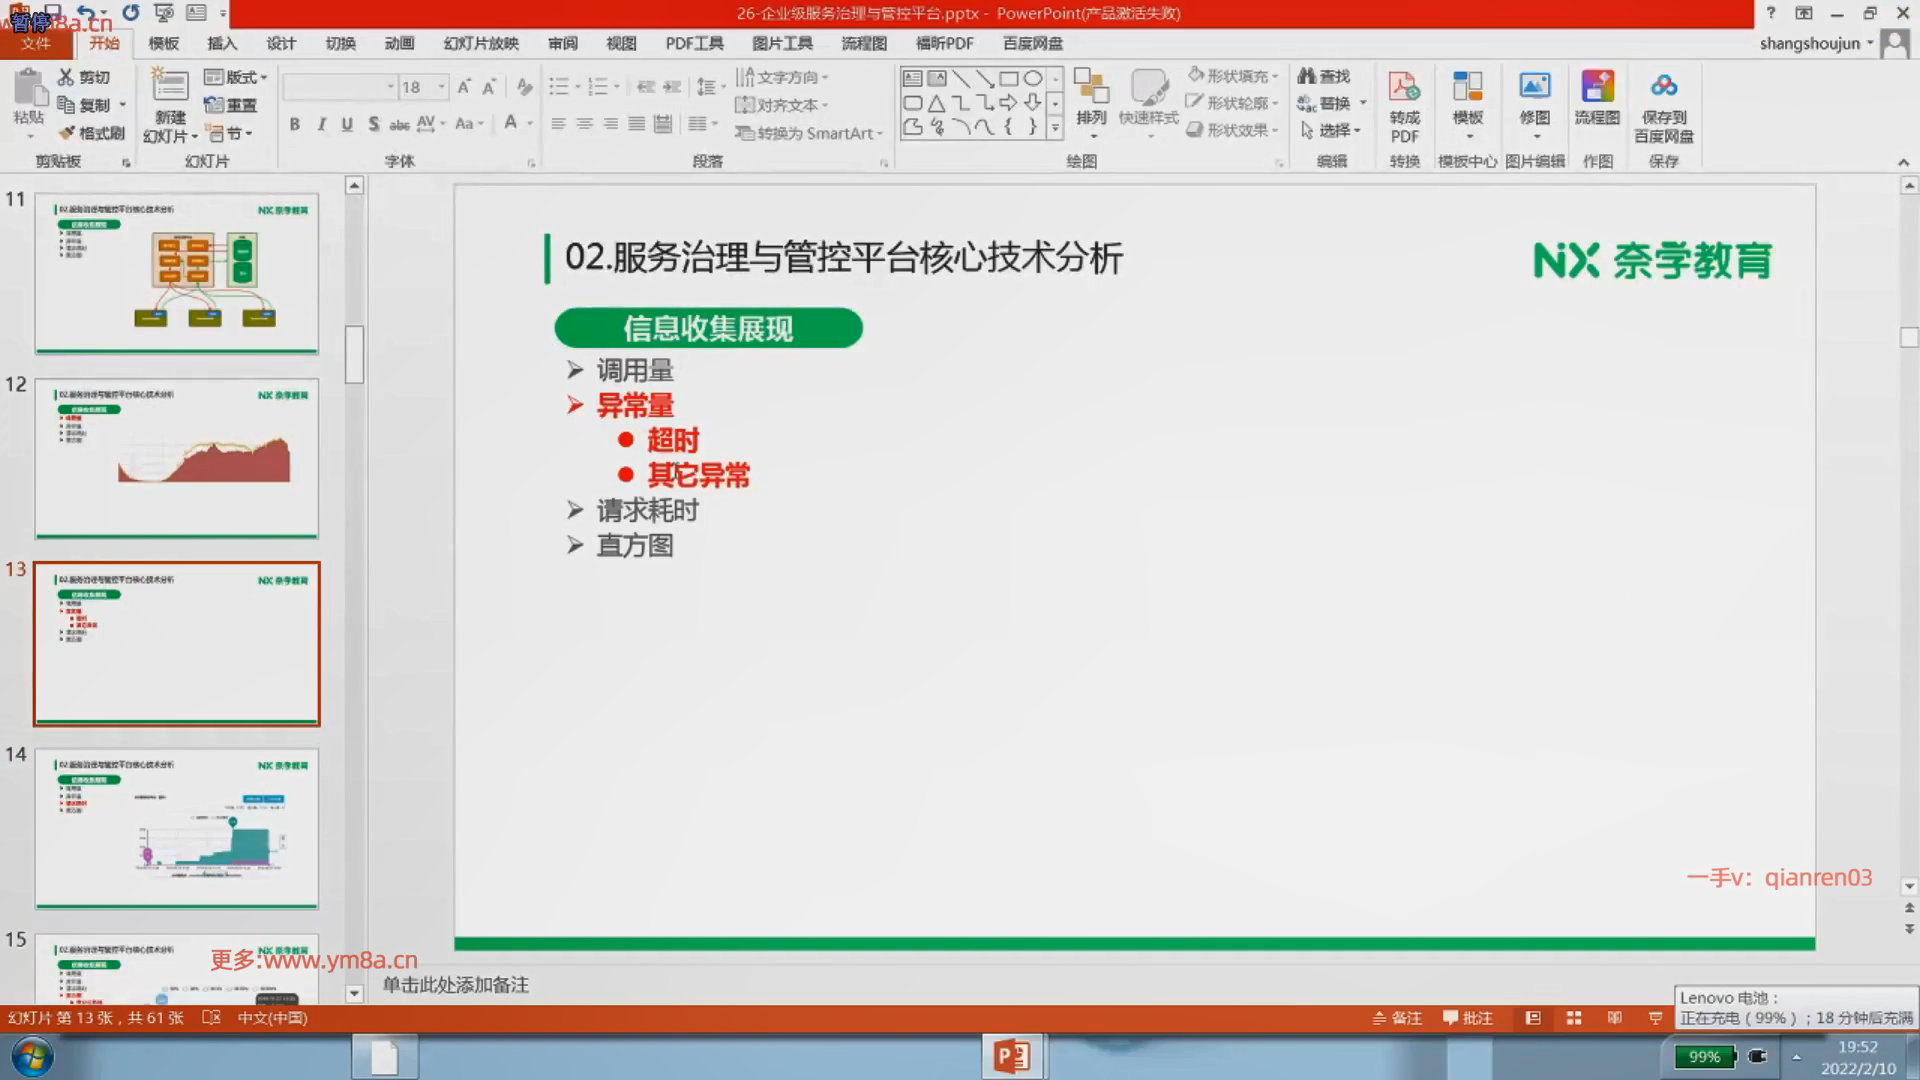Viewport: 1920px width, 1080px height.
Task: Toggle bold text formatting
Action: [x=294, y=124]
